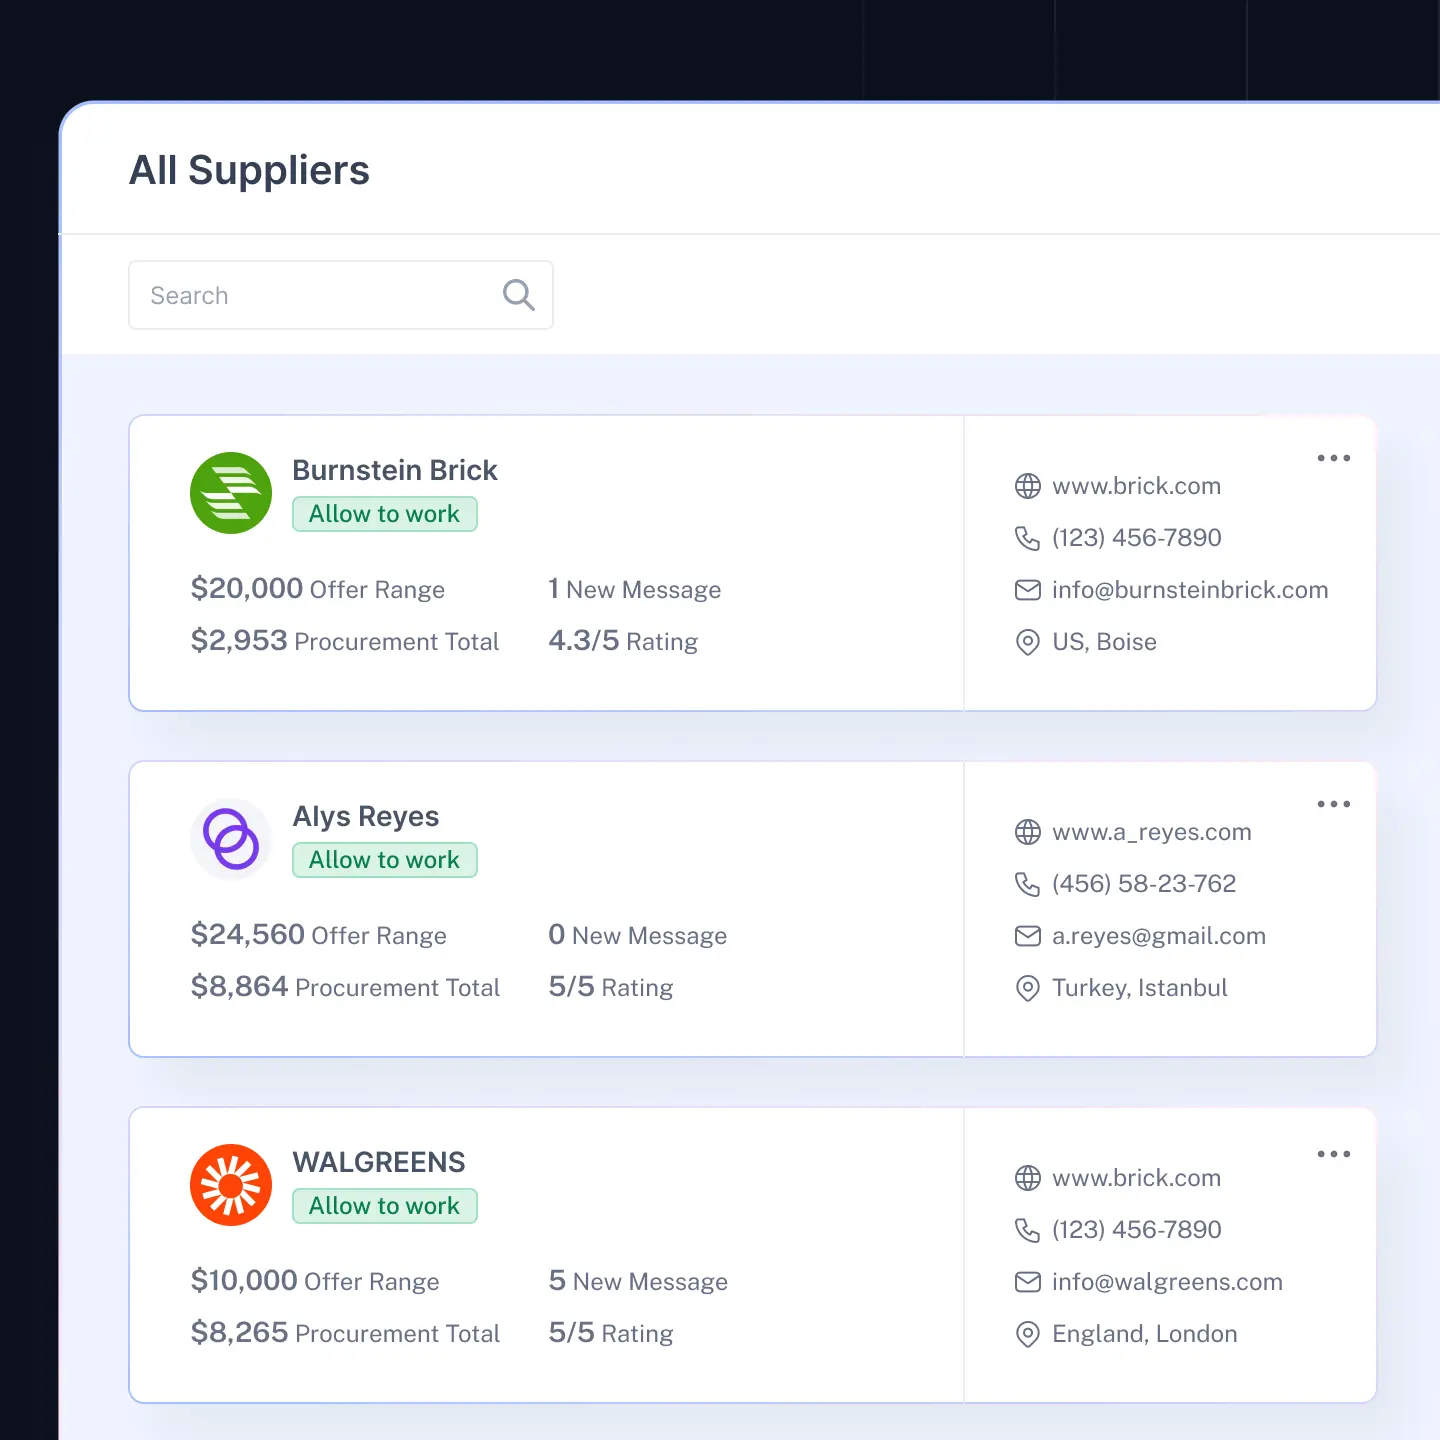The height and width of the screenshot is (1440, 1440).
Task: Select the WALGREENS sunburst logo
Action: coord(231,1184)
